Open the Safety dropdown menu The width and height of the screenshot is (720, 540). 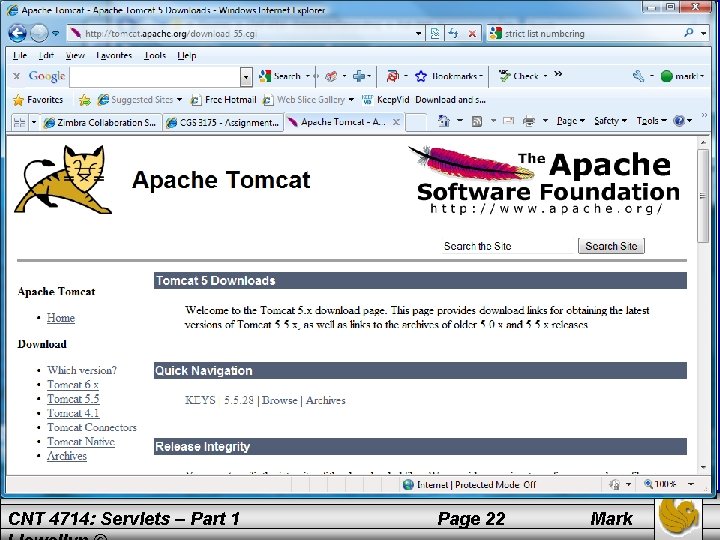click(610, 121)
